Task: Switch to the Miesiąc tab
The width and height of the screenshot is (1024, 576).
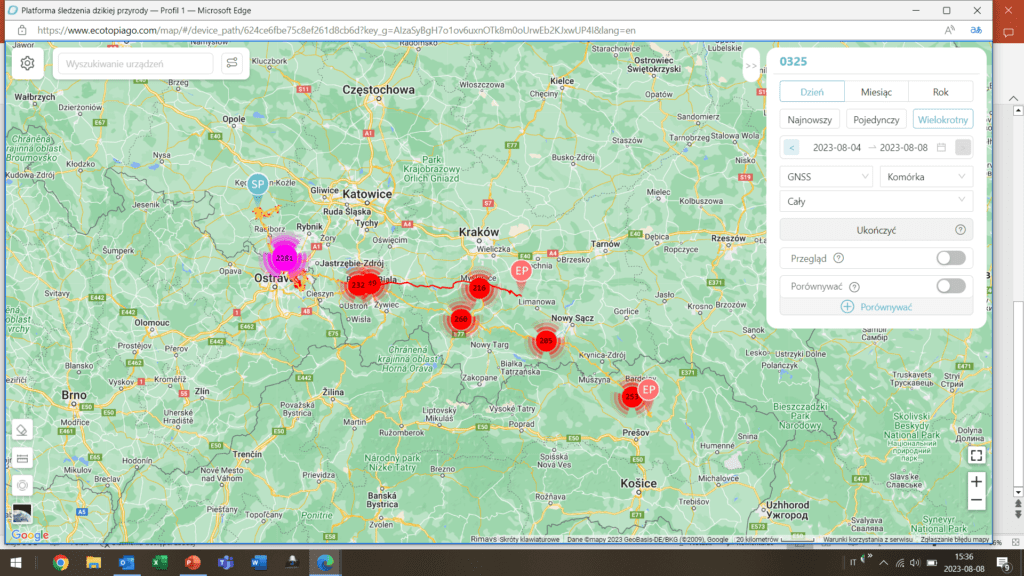Action: [x=875, y=91]
